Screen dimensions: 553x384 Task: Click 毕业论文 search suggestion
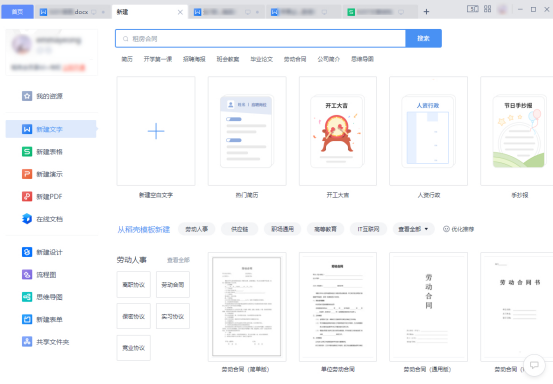(x=261, y=59)
